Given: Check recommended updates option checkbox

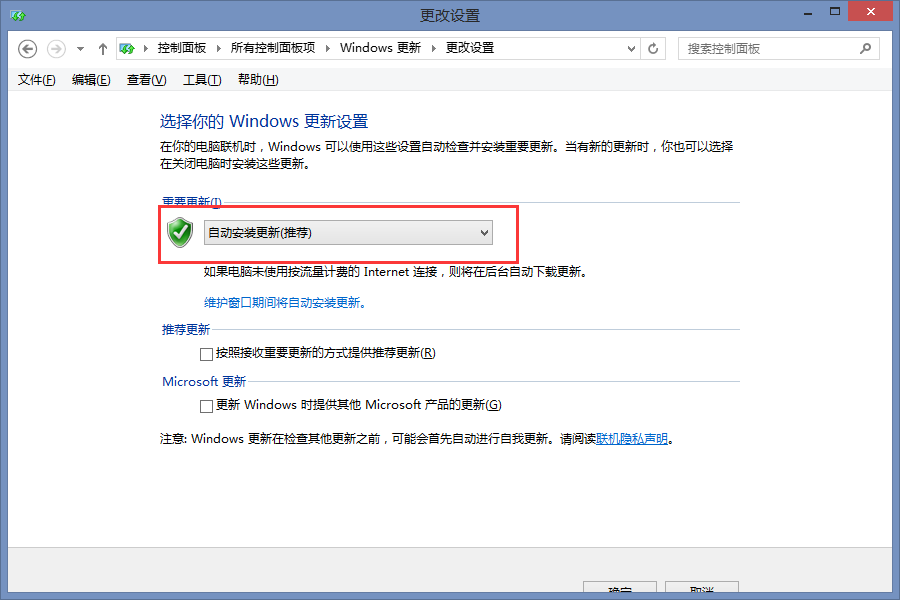Looking at the screenshot, I should 207,354.
